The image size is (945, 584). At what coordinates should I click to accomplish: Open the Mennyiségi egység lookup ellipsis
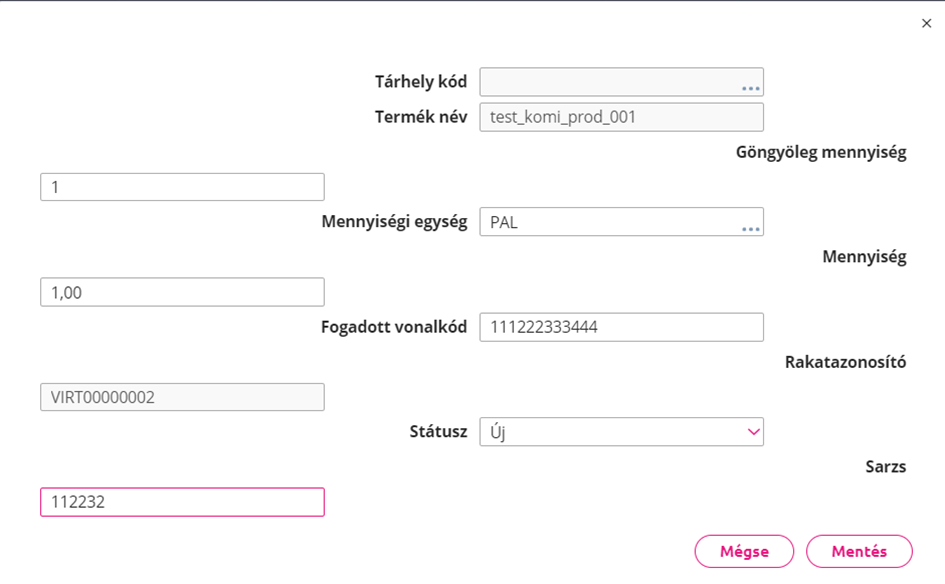click(750, 228)
